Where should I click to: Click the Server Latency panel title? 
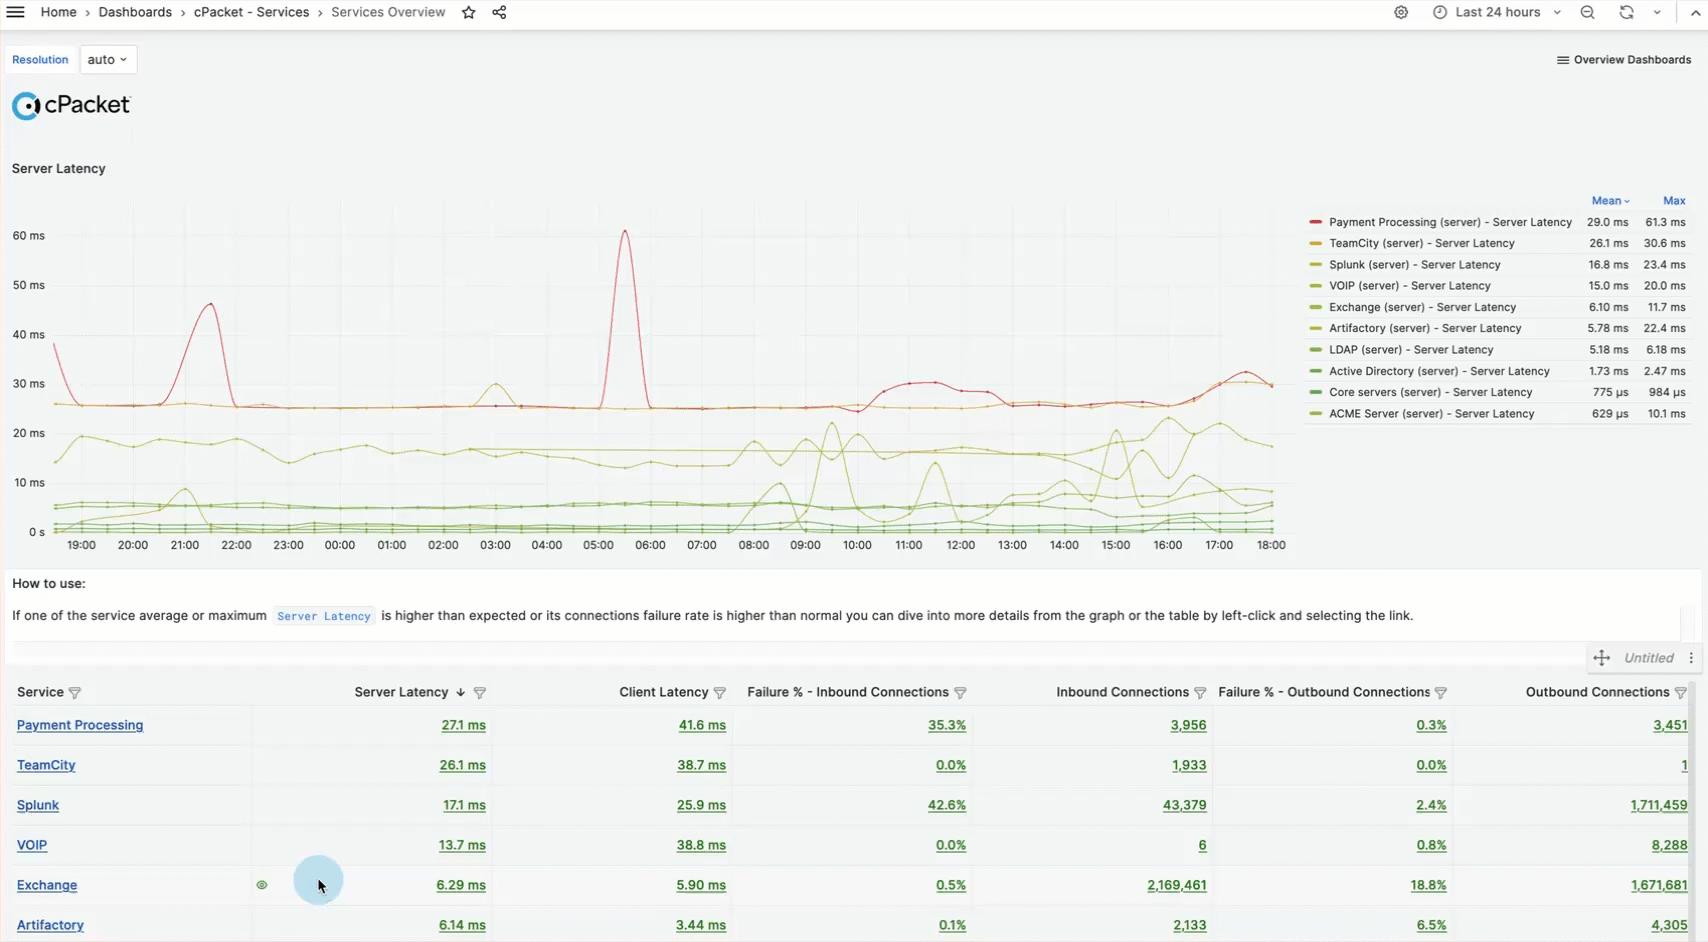pos(58,168)
